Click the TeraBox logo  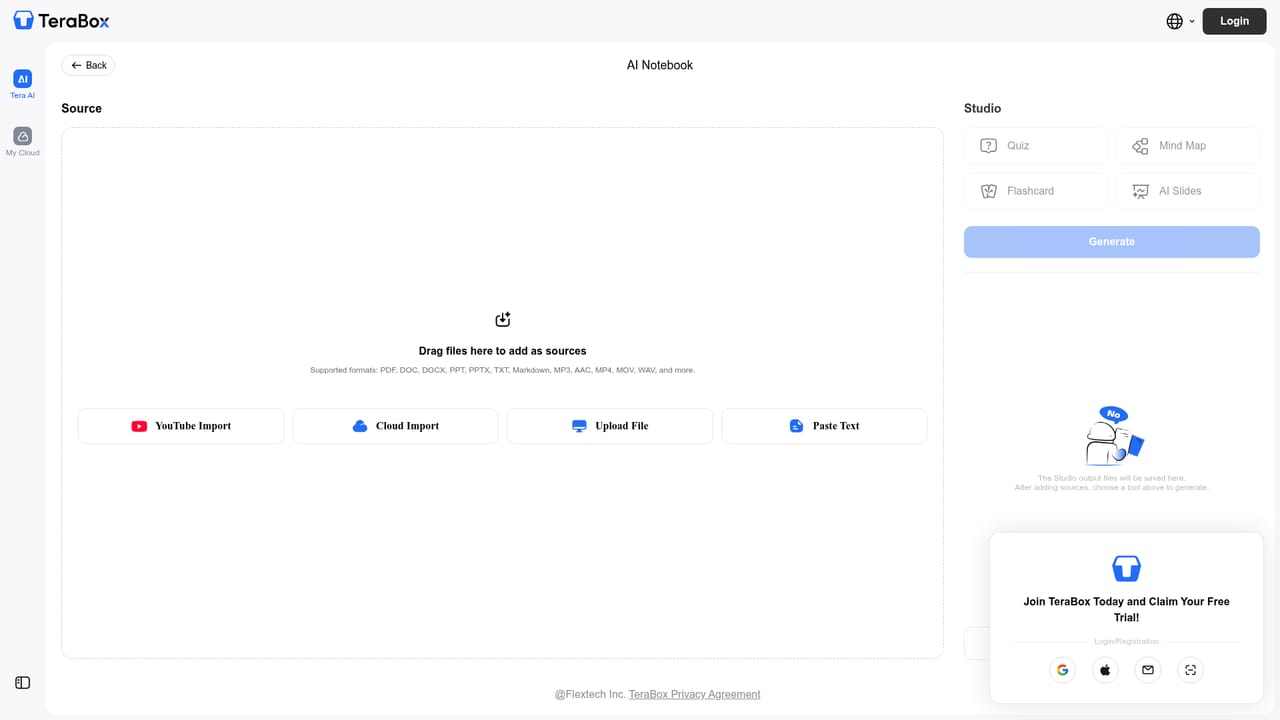click(x=61, y=21)
